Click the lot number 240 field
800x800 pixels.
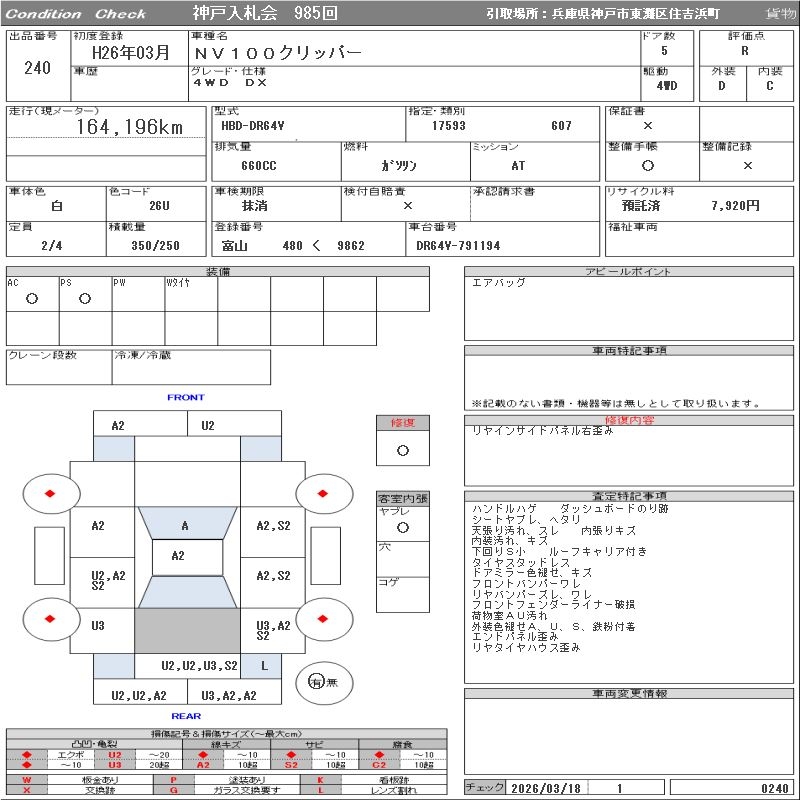coord(37,68)
